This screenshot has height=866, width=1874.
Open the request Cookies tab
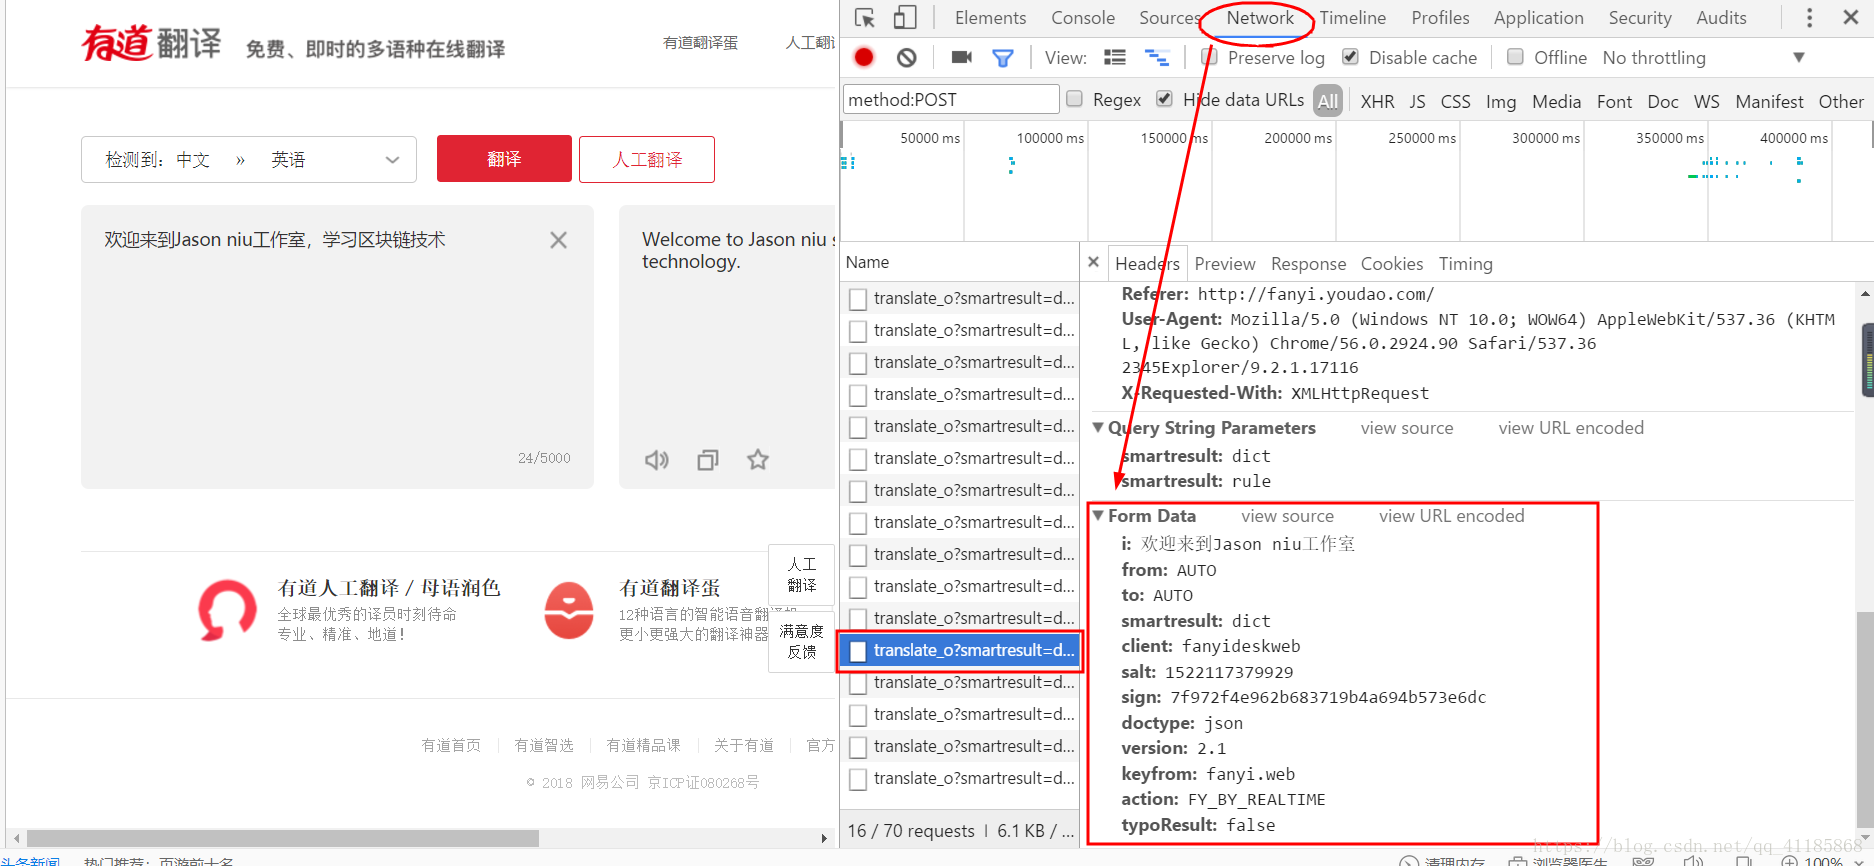pyautogui.click(x=1391, y=264)
